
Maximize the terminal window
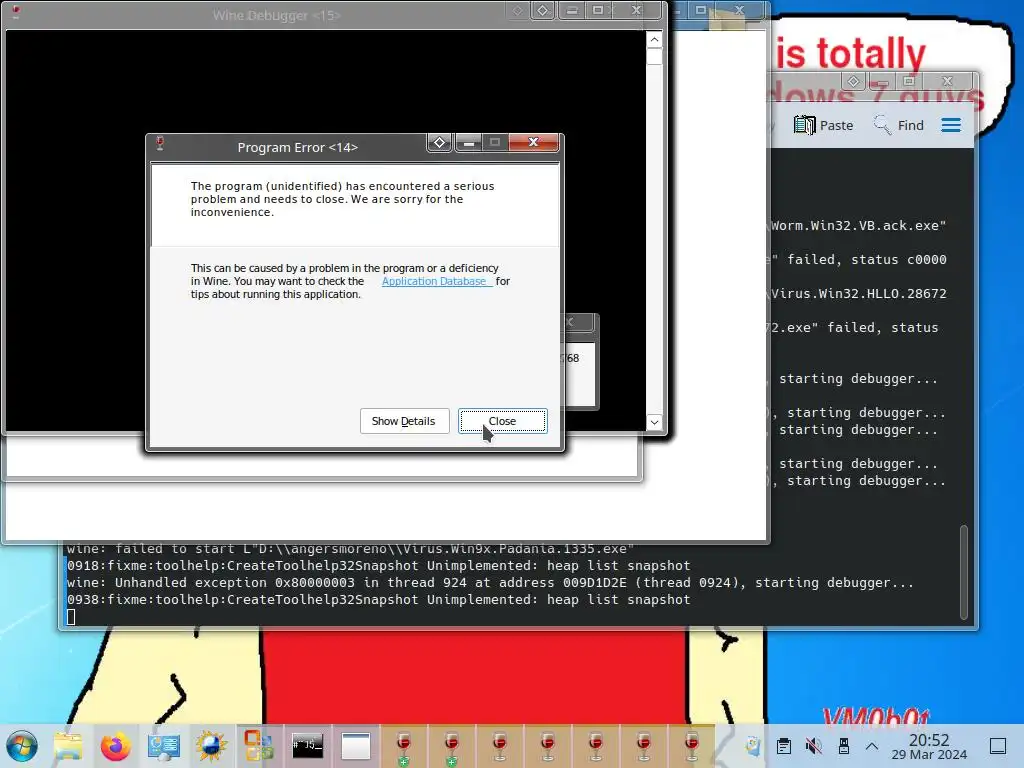click(908, 82)
